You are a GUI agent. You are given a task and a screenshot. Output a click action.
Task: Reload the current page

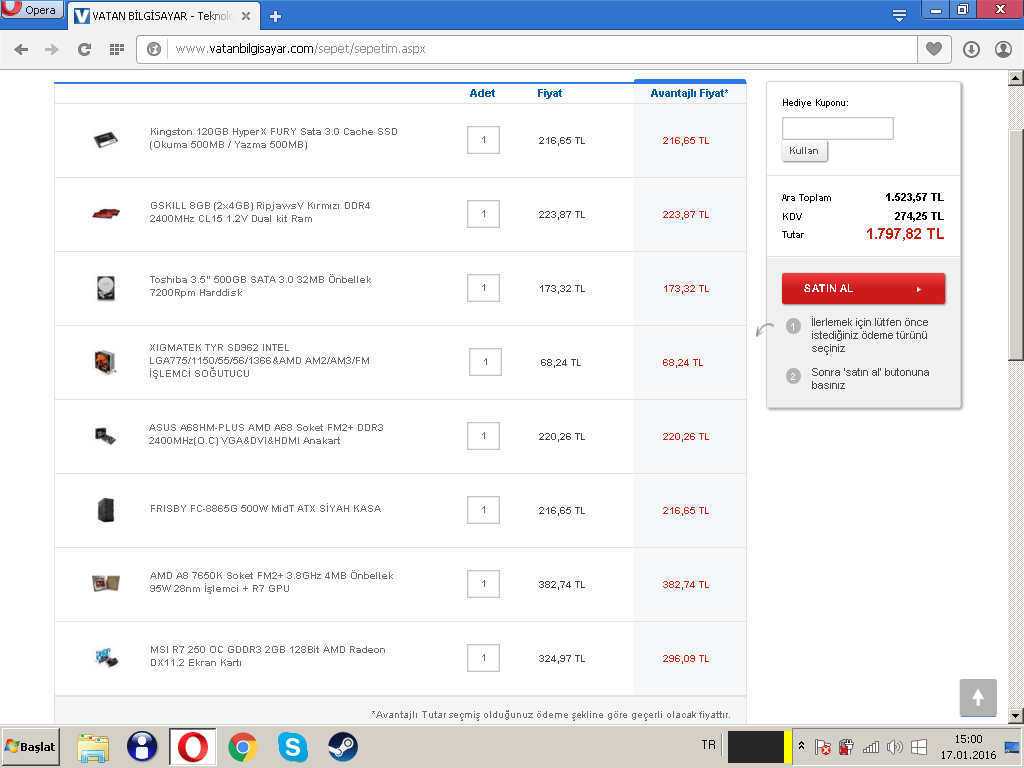pyautogui.click(x=84, y=49)
